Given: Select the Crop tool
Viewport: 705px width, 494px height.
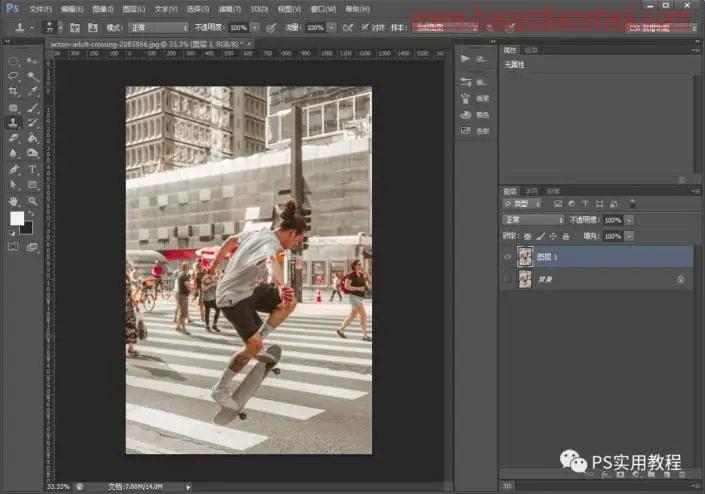Looking at the screenshot, I should pos(13,92).
